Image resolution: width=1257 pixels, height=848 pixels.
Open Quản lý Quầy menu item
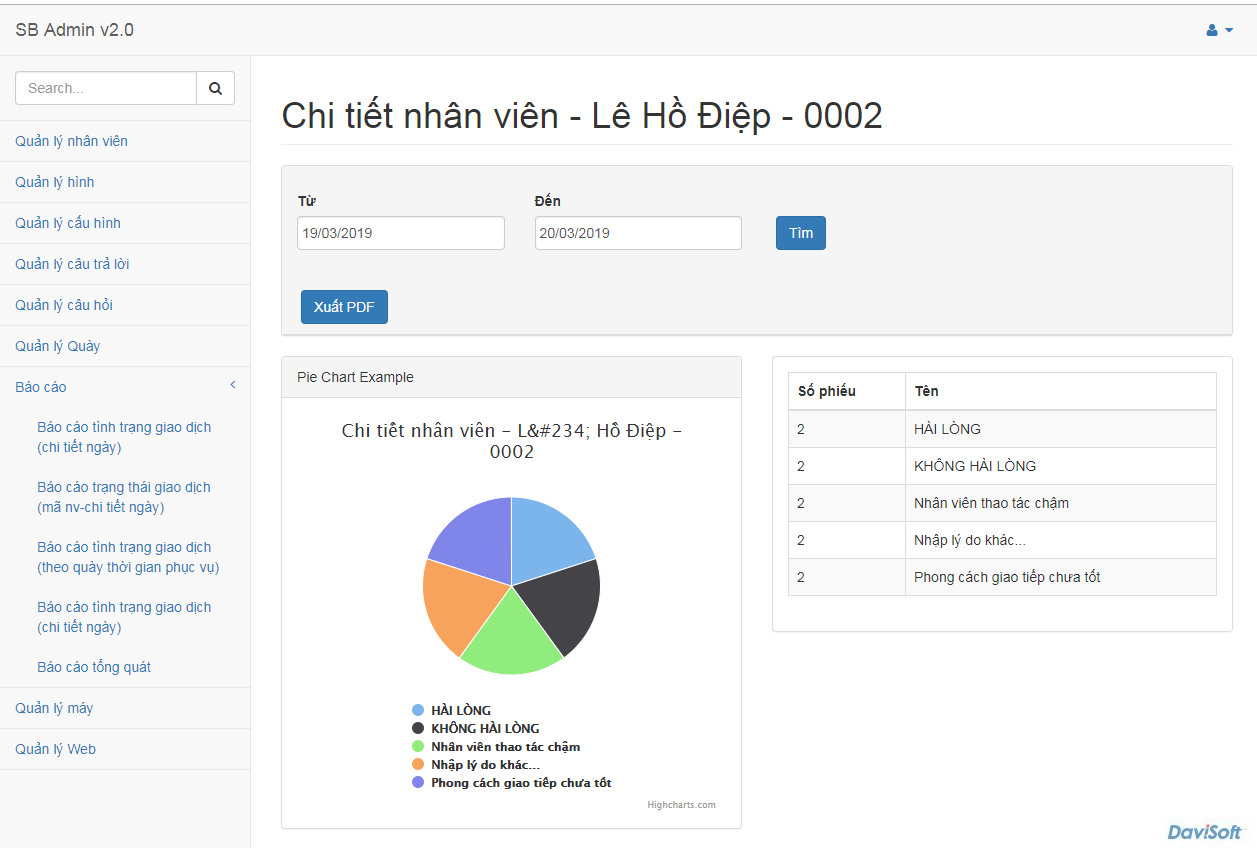click(x=58, y=346)
